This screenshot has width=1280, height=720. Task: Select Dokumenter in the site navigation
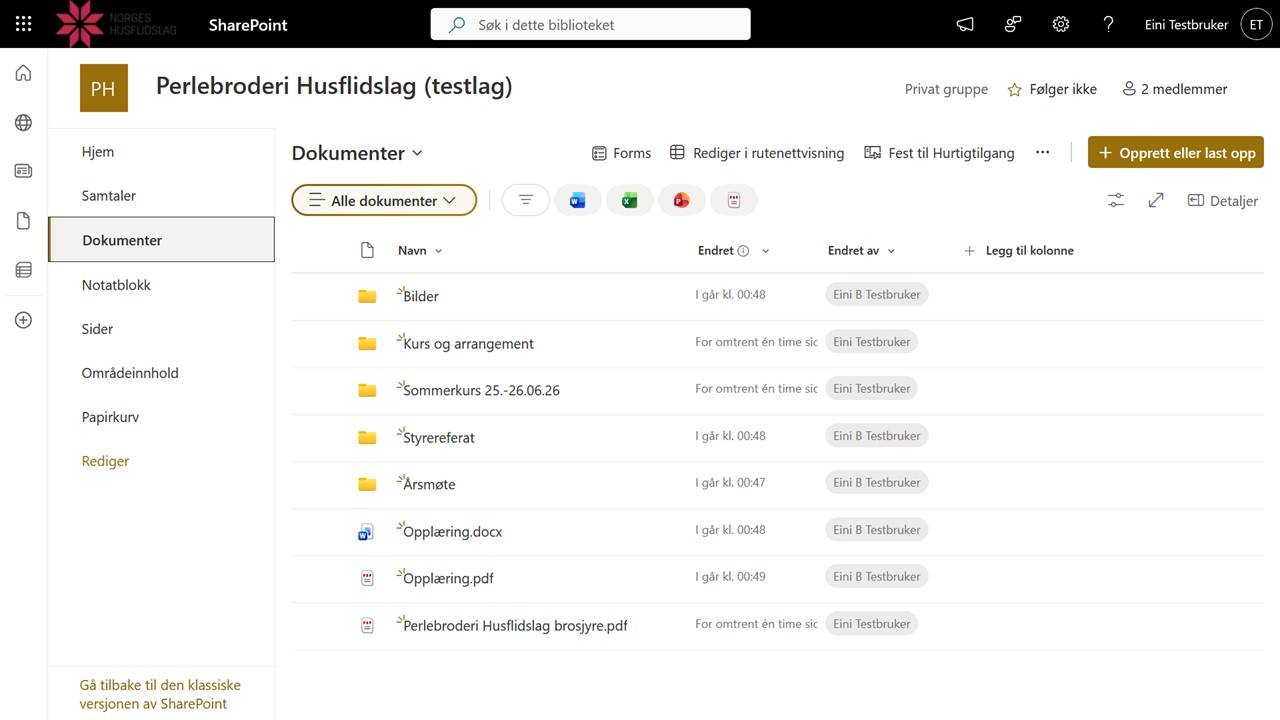(161, 240)
